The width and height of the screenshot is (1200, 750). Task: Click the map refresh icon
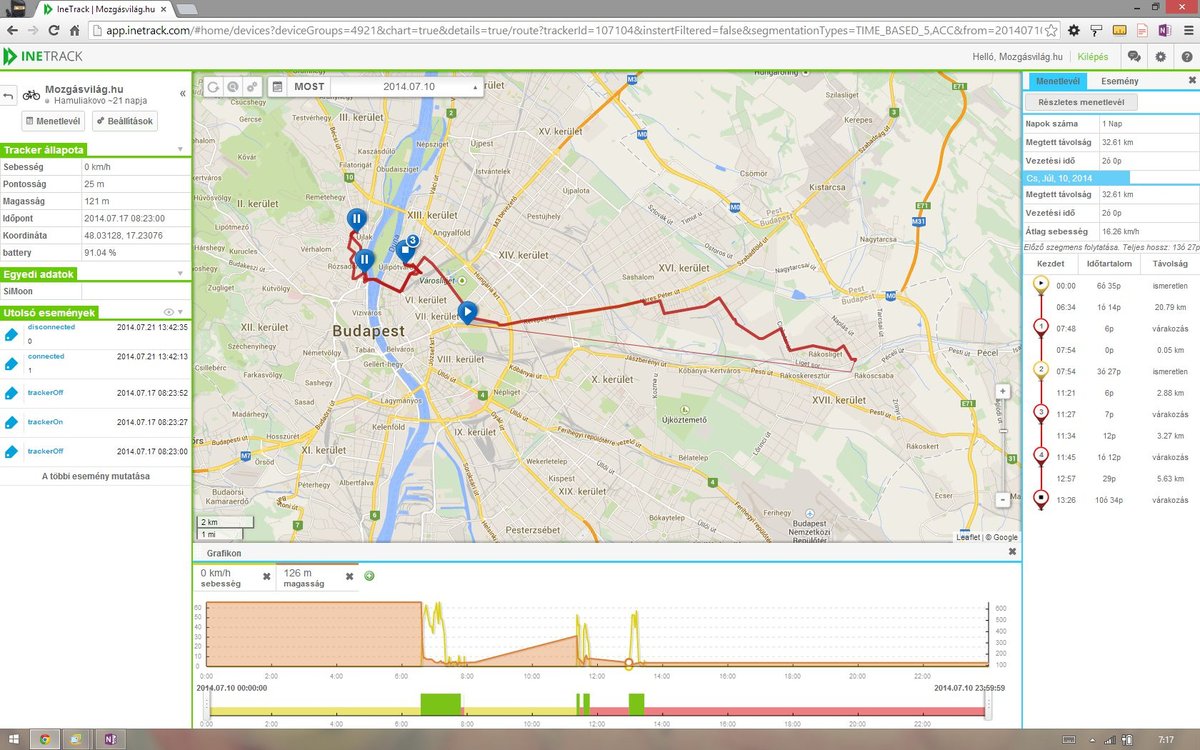[x=212, y=87]
